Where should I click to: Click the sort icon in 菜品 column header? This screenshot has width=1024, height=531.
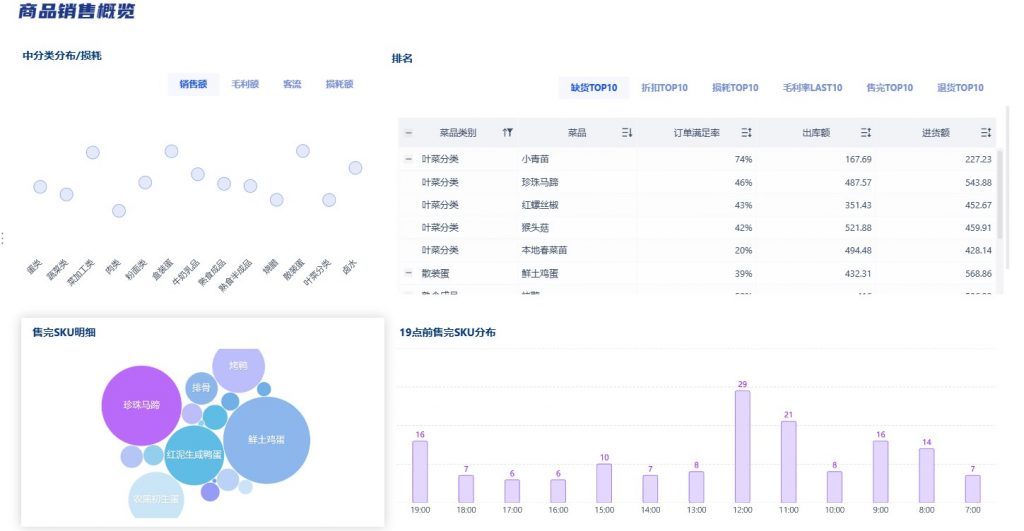click(x=627, y=133)
